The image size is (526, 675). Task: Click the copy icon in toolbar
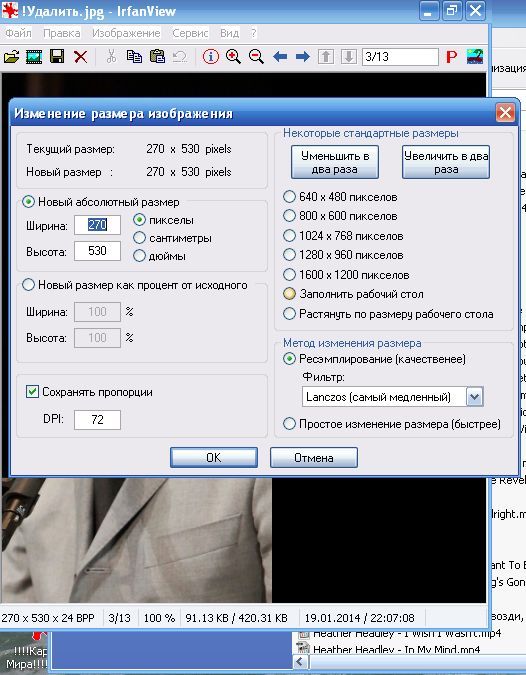(134, 56)
